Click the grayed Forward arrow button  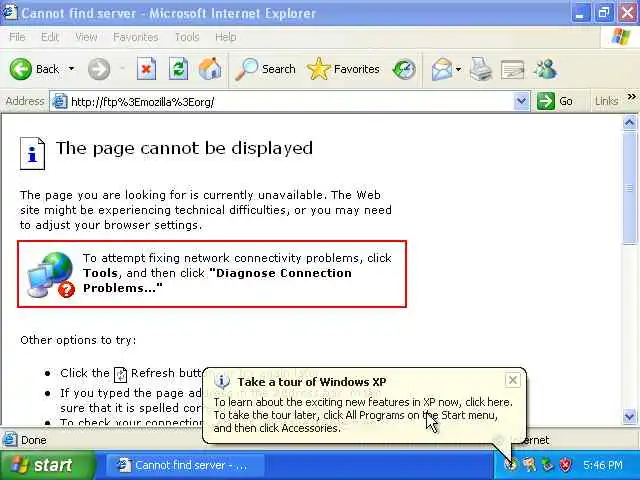[99, 69]
